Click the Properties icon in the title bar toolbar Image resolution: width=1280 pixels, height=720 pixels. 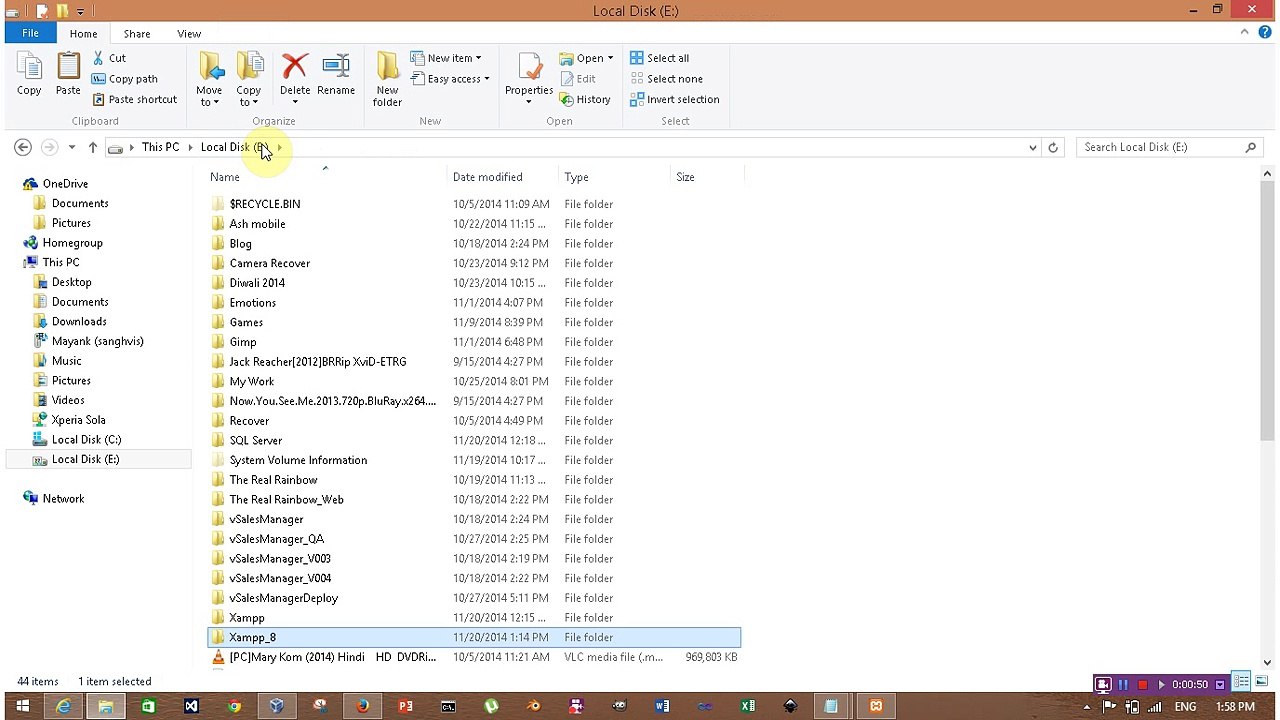42,11
